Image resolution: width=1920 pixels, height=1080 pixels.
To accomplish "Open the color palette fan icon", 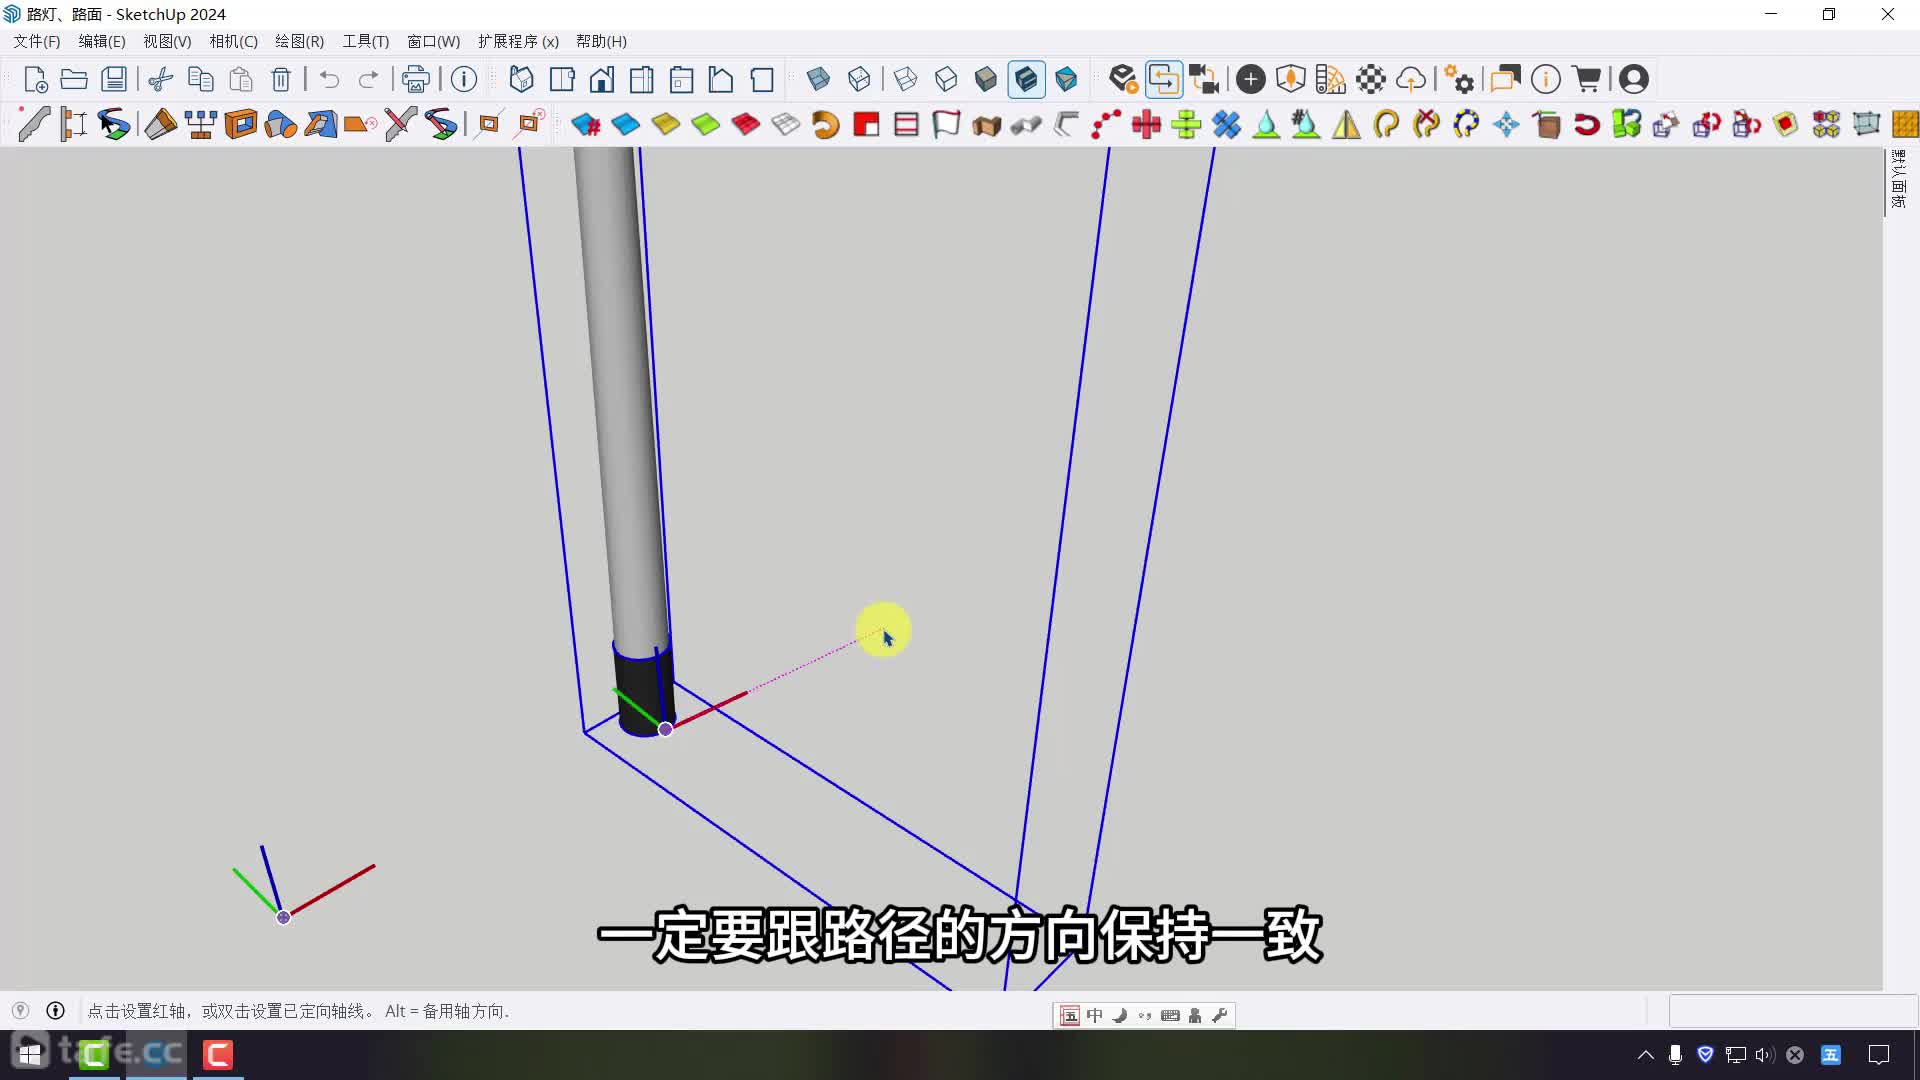I will [1331, 79].
